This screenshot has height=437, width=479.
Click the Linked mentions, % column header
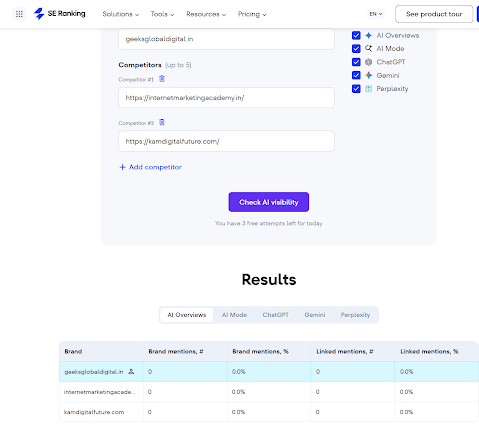coord(437,351)
